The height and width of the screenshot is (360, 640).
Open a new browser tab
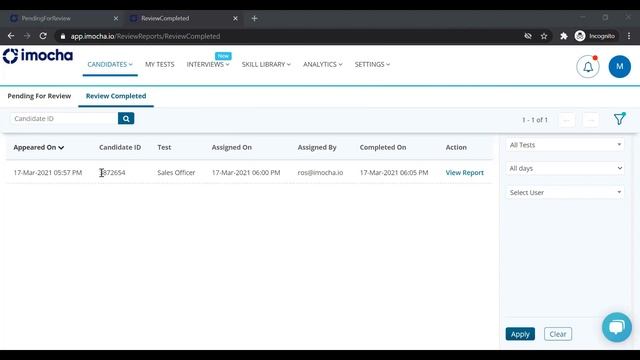point(254,18)
